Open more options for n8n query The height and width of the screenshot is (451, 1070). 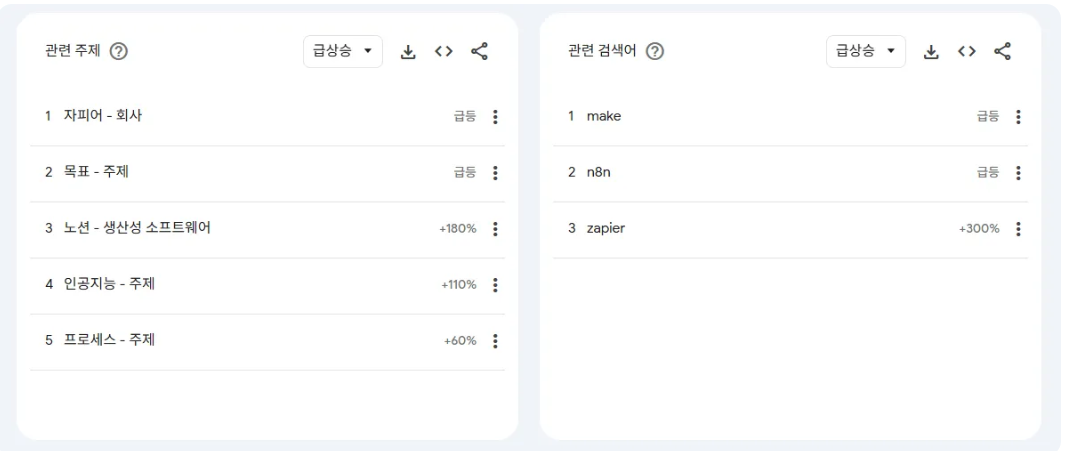1018,173
